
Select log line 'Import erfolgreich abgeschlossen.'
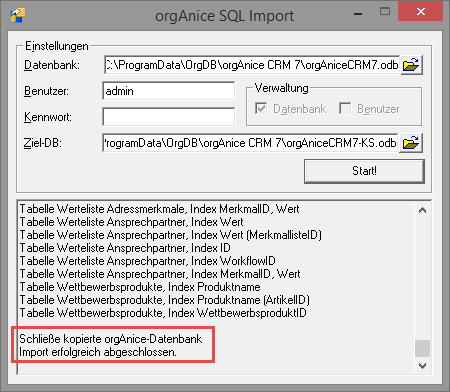coord(98,352)
